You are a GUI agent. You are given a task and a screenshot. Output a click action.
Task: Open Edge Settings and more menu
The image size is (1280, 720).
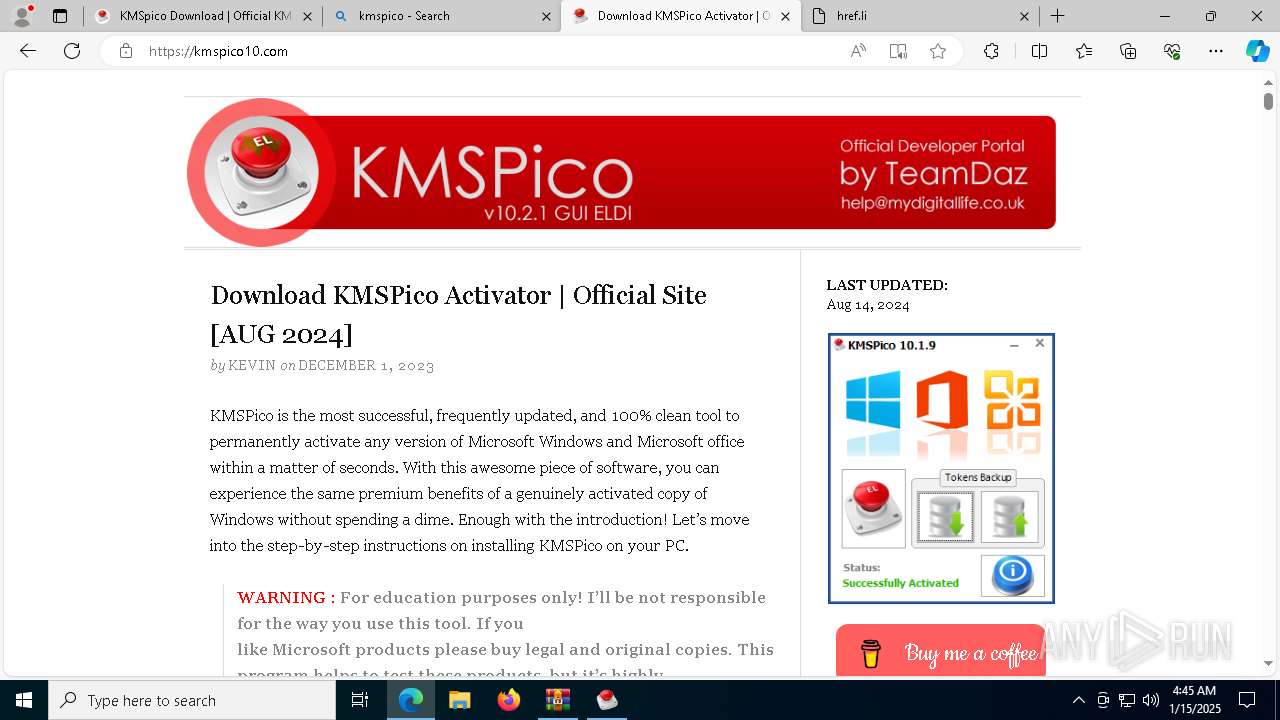coord(1216,51)
